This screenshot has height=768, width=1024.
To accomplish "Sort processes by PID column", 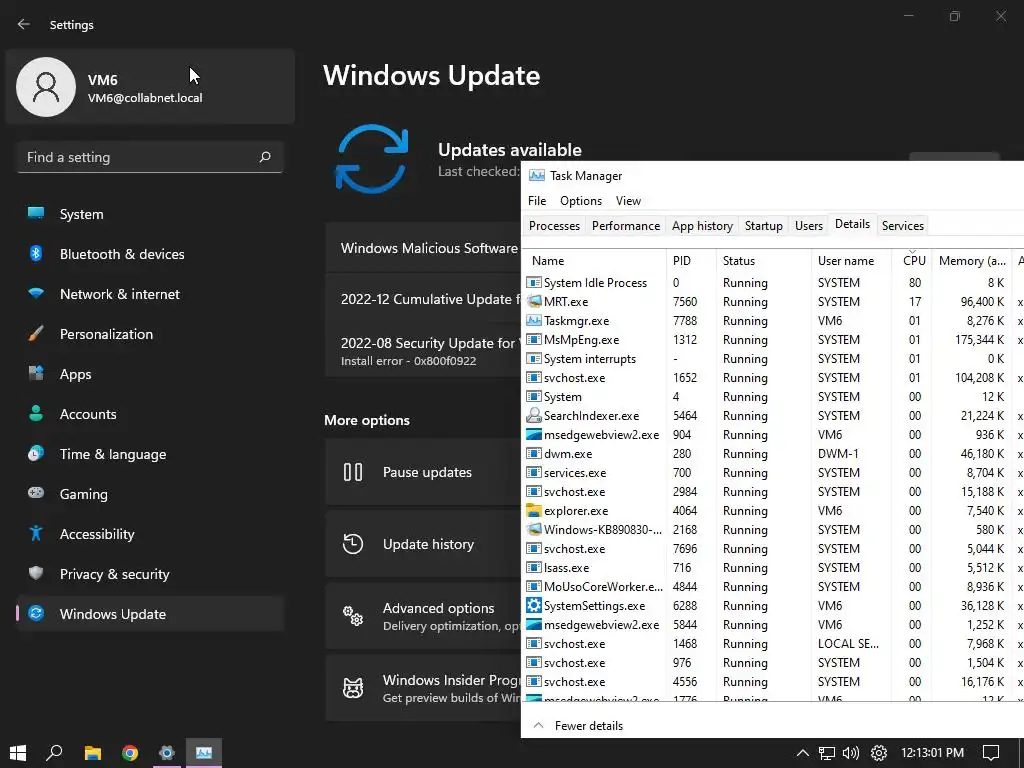I will click(691, 261).
